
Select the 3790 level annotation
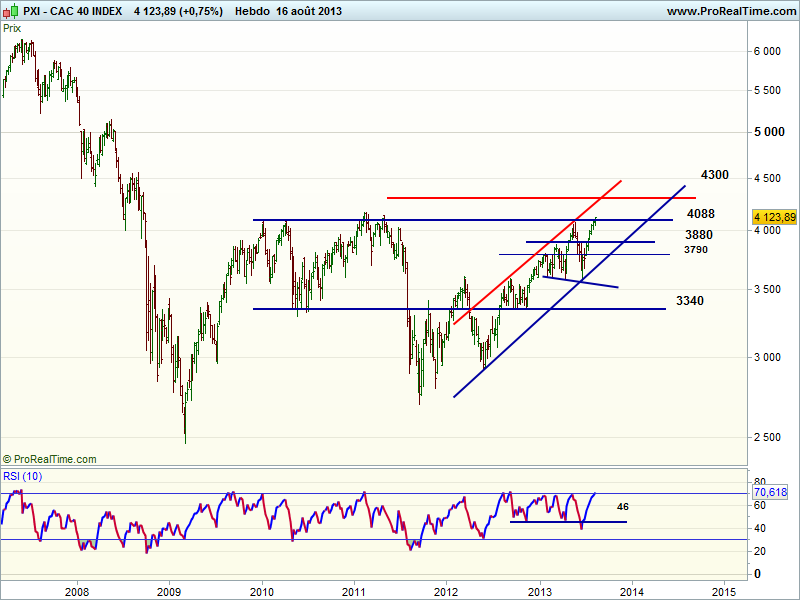(x=696, y=250)
